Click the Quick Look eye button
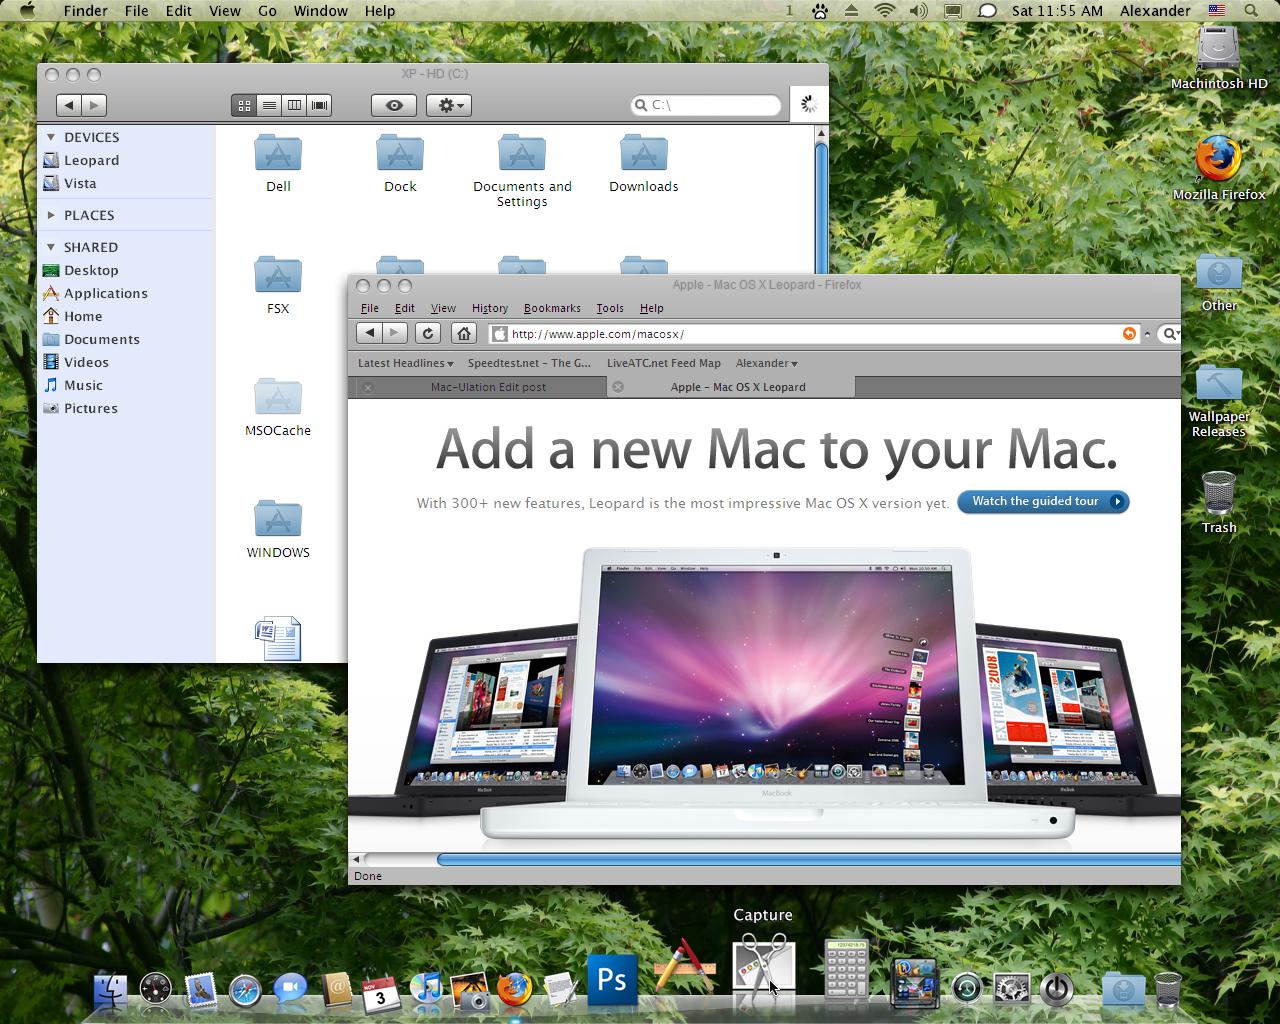This screenshot has height=1024, width=1280. [394, 105]
